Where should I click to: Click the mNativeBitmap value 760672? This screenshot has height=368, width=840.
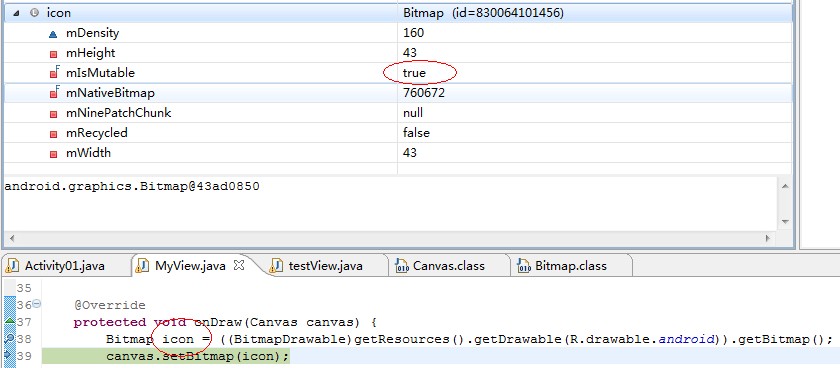[424, 93]
